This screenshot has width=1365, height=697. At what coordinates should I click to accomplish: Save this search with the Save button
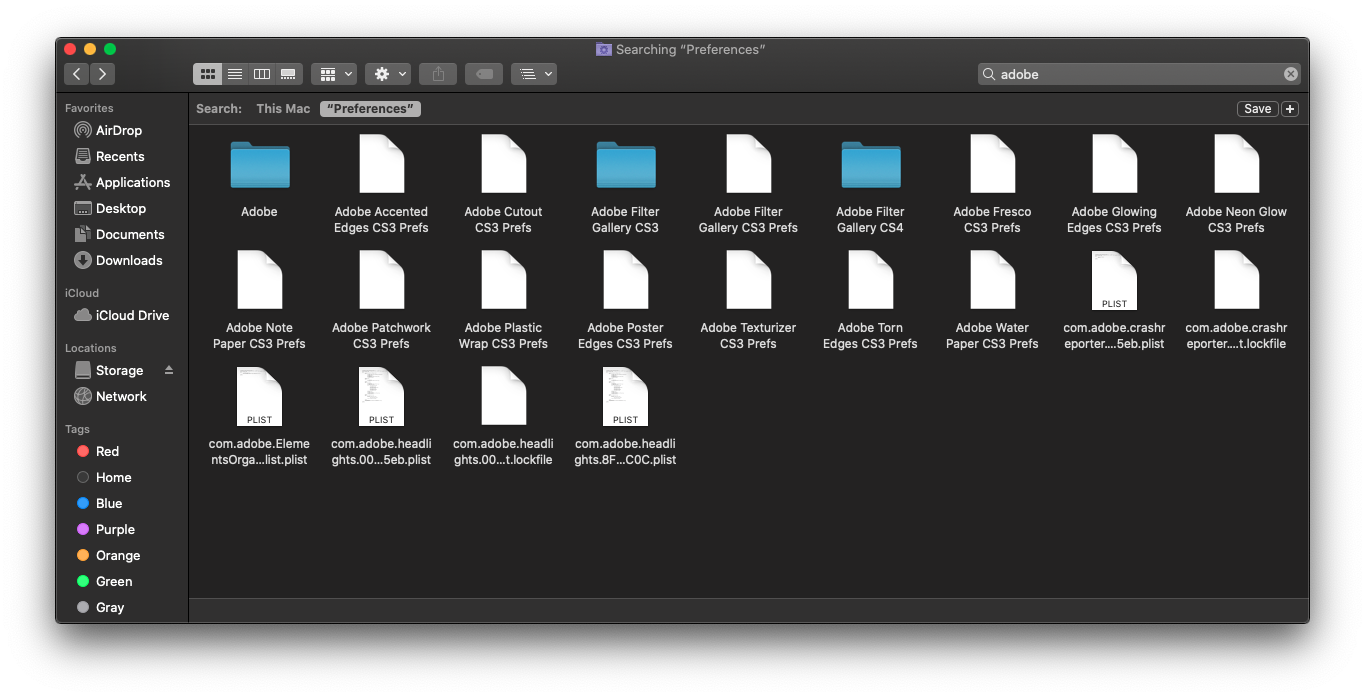tap(1258, 109)
